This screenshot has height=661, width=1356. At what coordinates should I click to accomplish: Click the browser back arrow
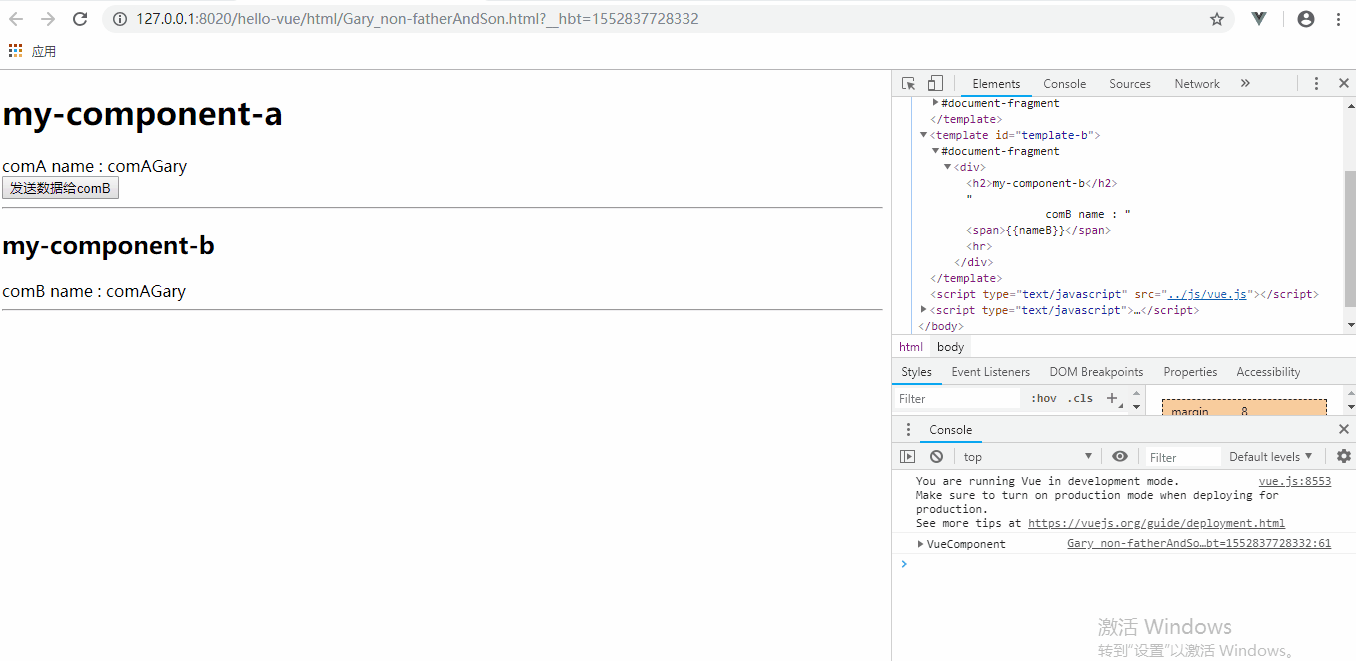coord(16,19)
